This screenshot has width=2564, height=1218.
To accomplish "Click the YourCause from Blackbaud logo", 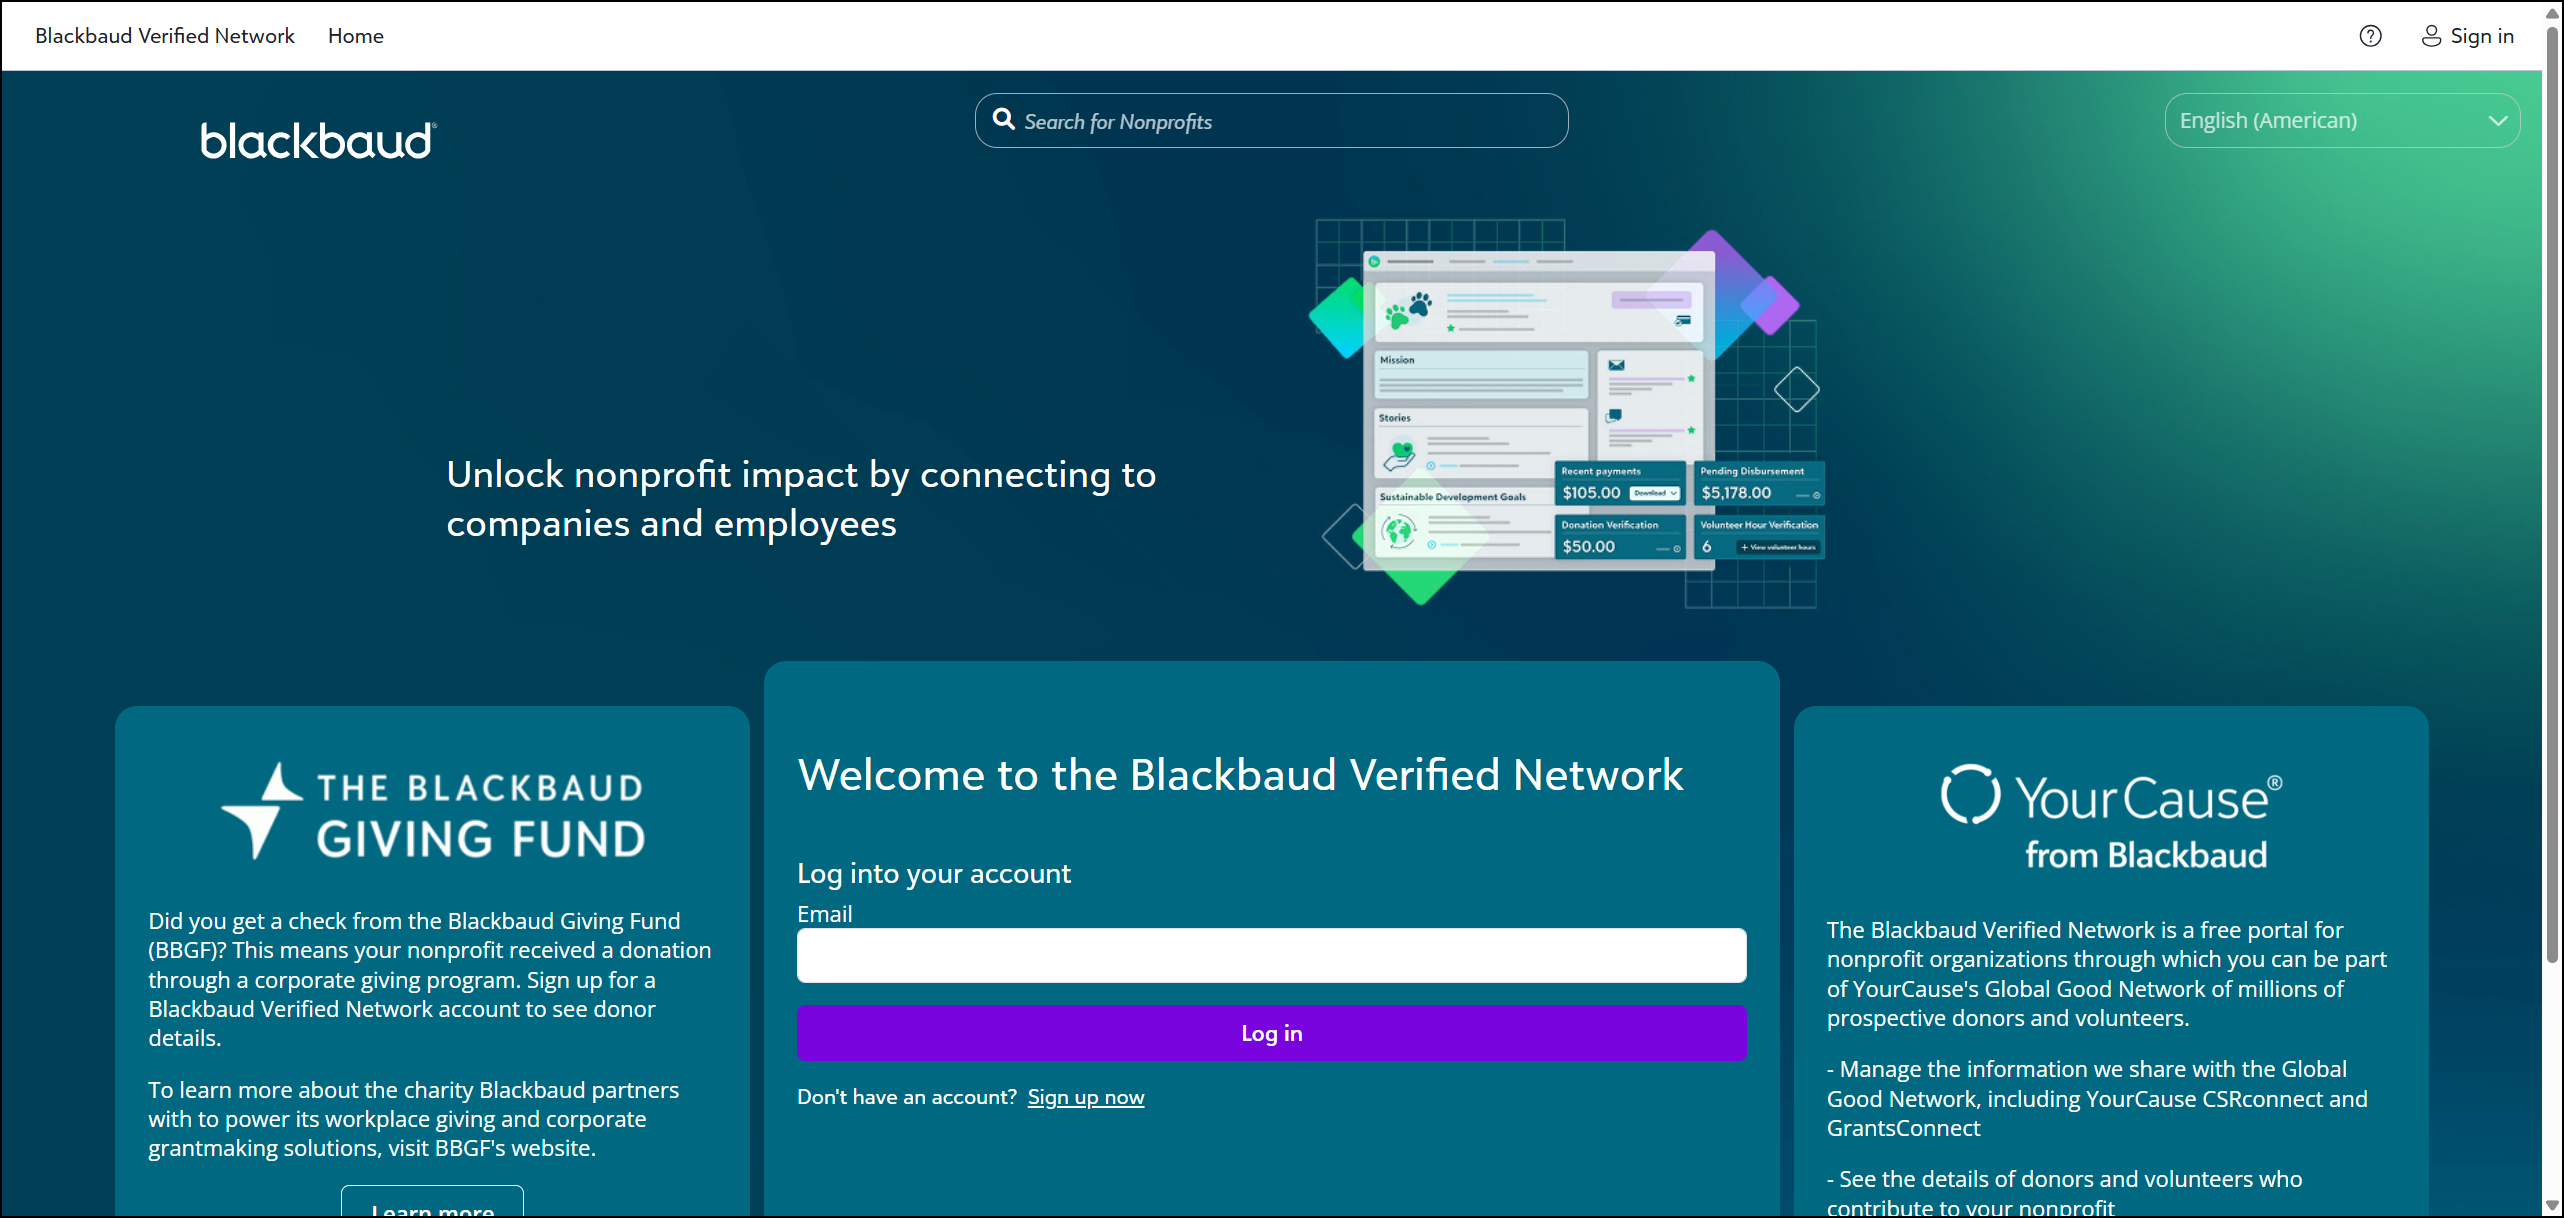I will (2111, 818).
